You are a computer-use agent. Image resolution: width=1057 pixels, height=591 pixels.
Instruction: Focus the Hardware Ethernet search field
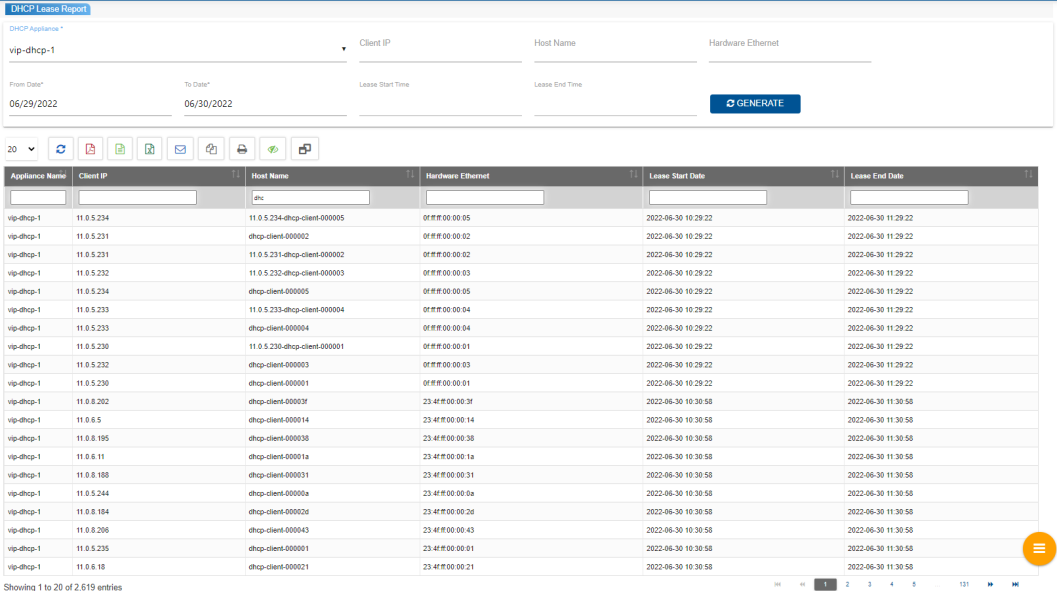pyautogui.click(x=789, y=48)
